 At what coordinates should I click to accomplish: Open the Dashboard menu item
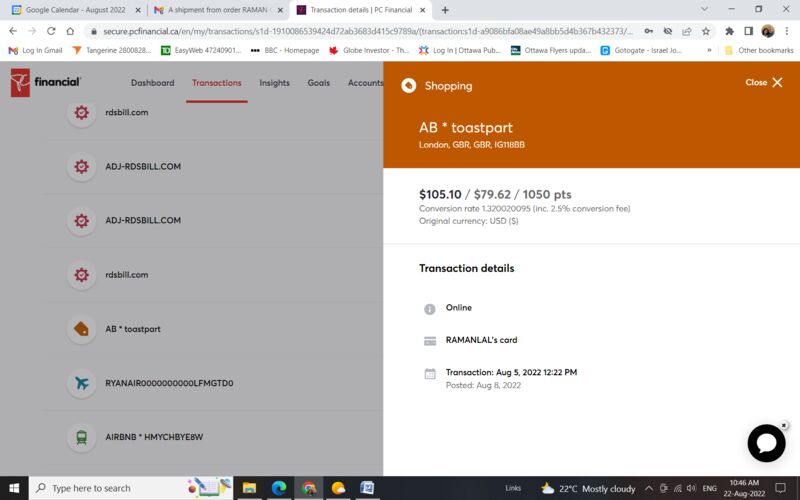(153, 83)
